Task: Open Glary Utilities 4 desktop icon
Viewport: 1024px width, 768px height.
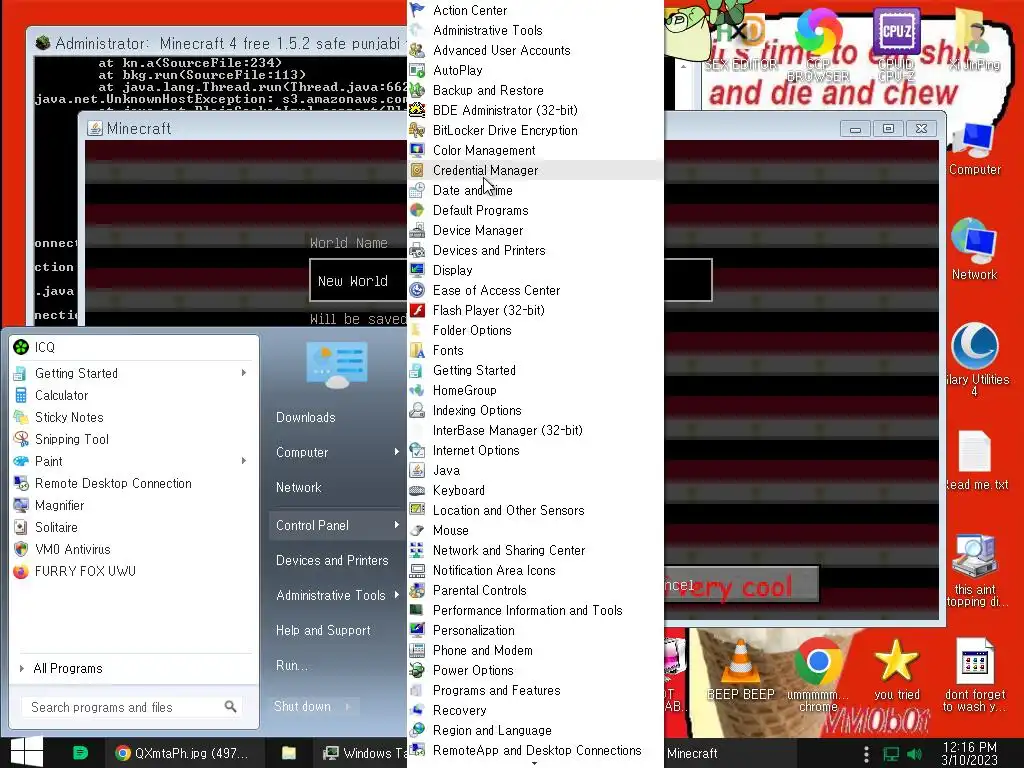Action: (974, 359)
